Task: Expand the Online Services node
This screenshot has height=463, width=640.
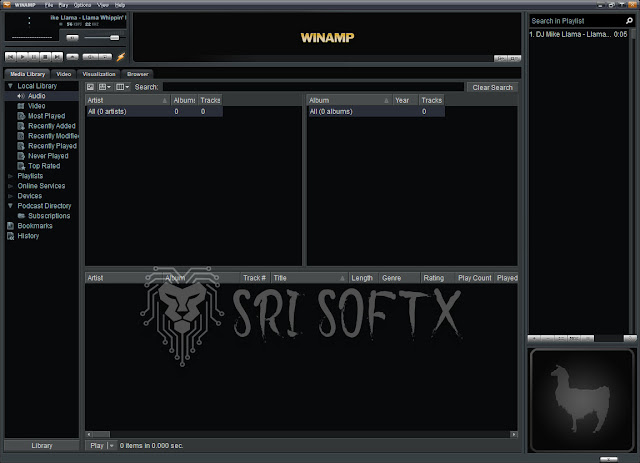Action: (x=10, y=186)
